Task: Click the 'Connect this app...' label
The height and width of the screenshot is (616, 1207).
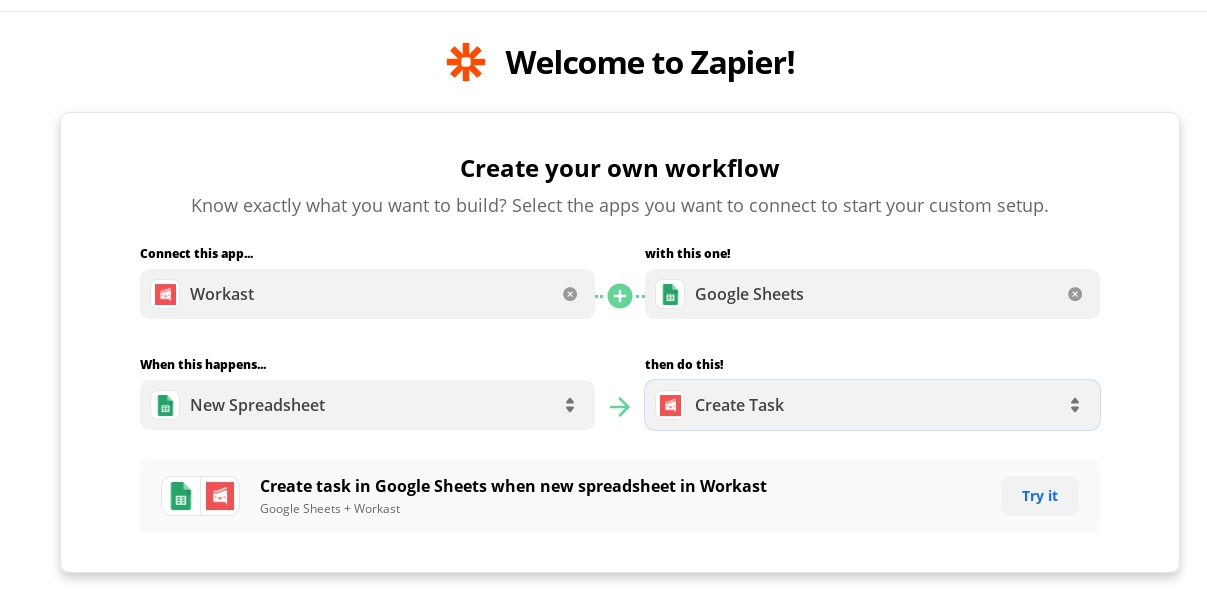Action: 197,253
